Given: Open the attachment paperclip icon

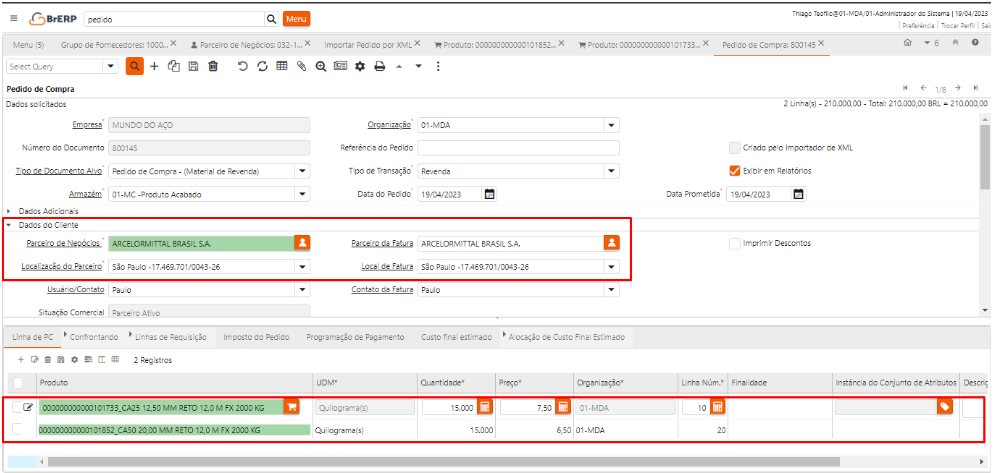Looking at the screenshot, I should coord(302,66).
